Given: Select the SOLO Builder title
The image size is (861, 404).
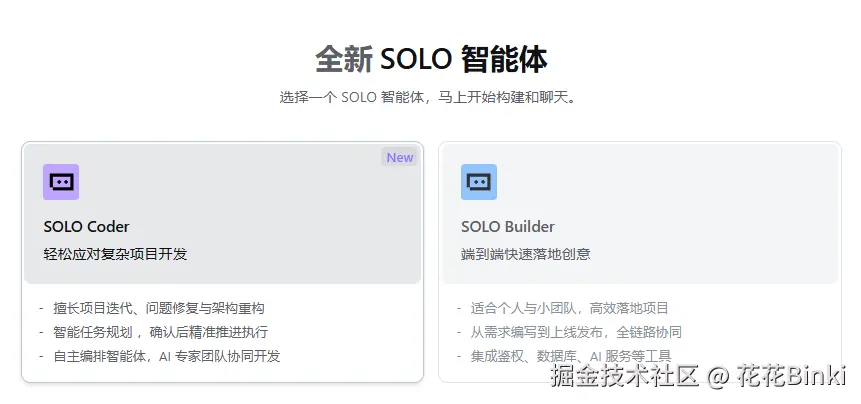Looking at the screenshot, I should (508, 227).
